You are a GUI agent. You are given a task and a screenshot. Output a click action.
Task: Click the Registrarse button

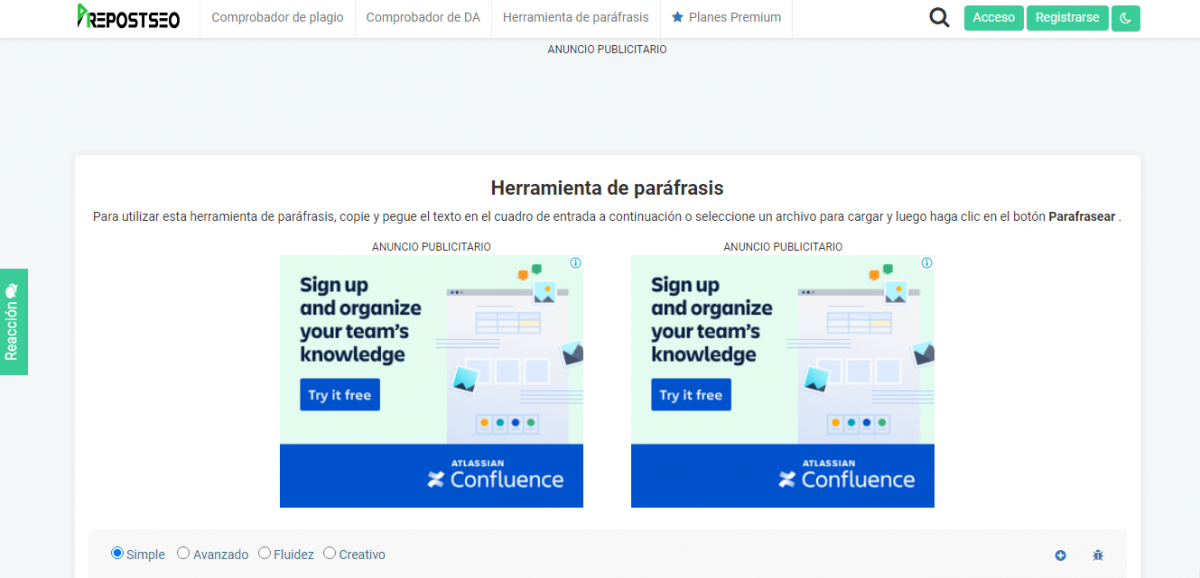tap(1067, 18)
